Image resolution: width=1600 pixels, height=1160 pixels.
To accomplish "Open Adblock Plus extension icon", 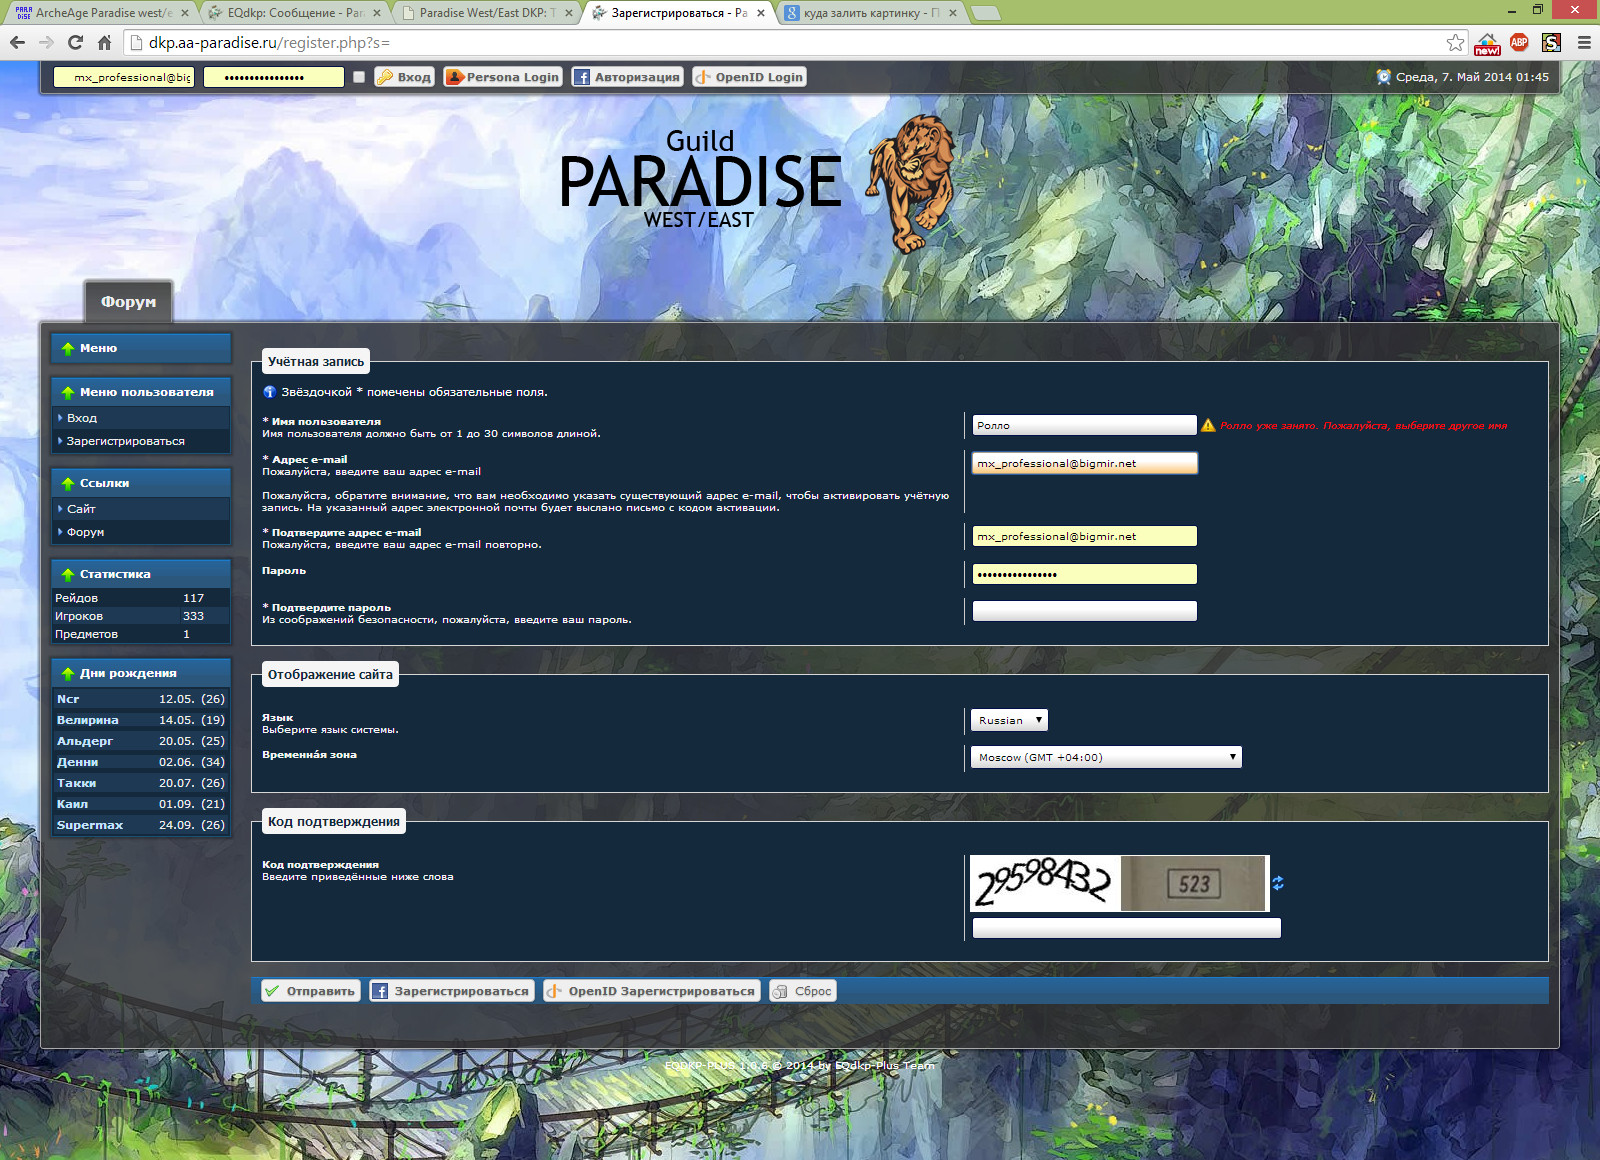I will [1519, 42].
